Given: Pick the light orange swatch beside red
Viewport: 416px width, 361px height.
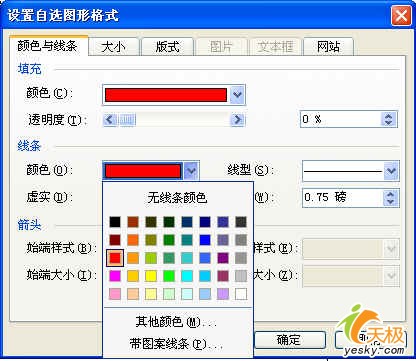Looking at the screenshot, I should tap(133, 258).
